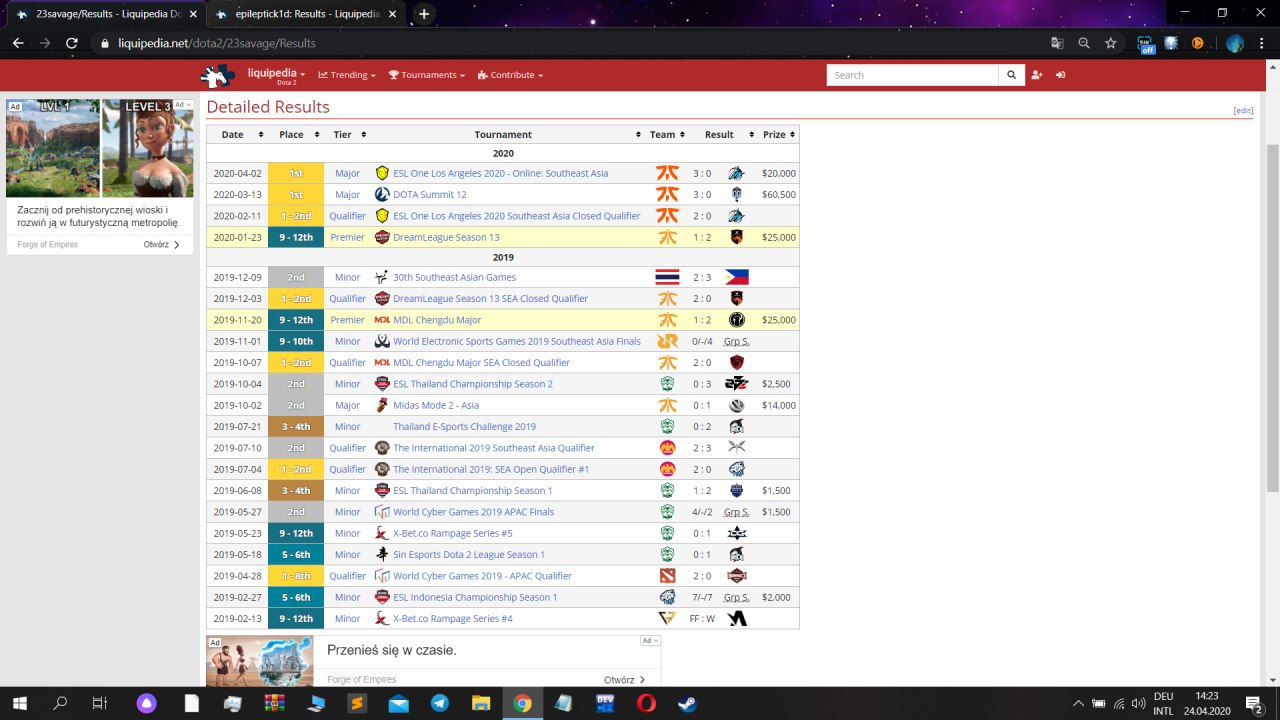Click the create account icon
Image resolution: width=1280 pixels, height=720 pixels.
pyautogui.click(x=1037, y=75)
